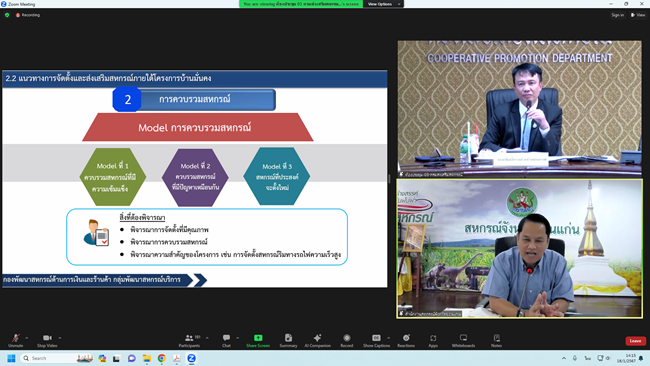Open the Reactions menu
This screenshot has width=650, height=366.
click(406, 340)
